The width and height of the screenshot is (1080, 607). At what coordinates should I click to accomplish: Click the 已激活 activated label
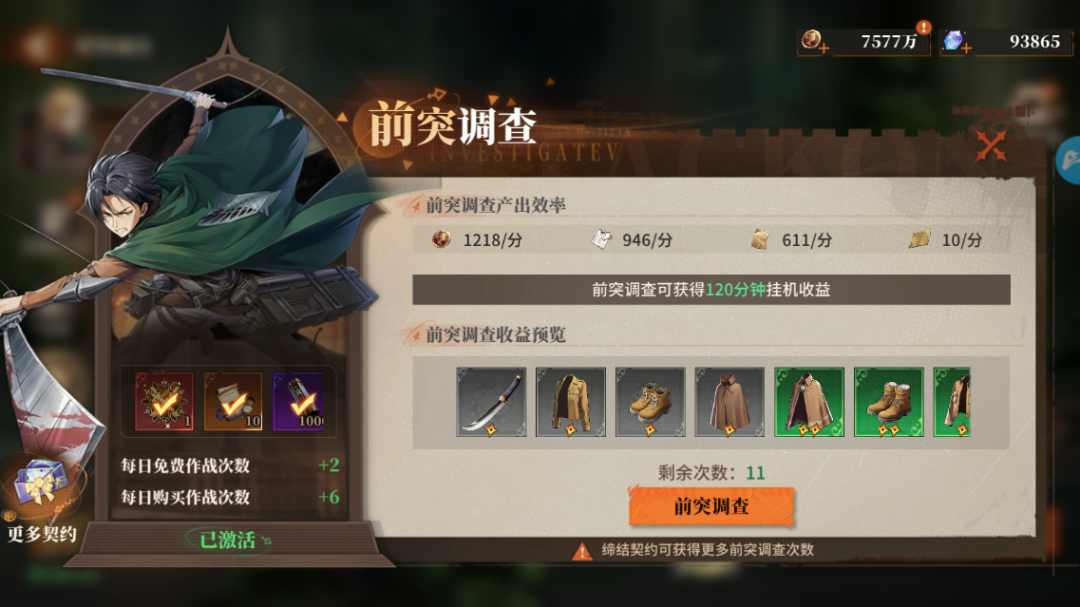tap(229, 539)
